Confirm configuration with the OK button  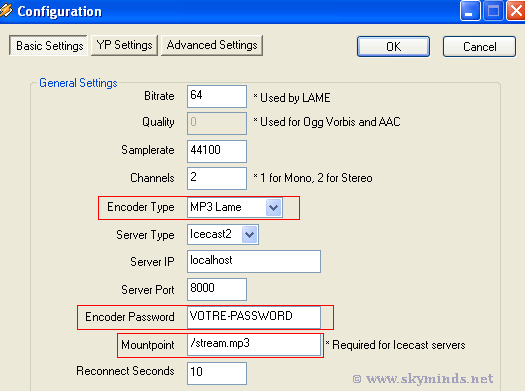[x=393, y=47]
